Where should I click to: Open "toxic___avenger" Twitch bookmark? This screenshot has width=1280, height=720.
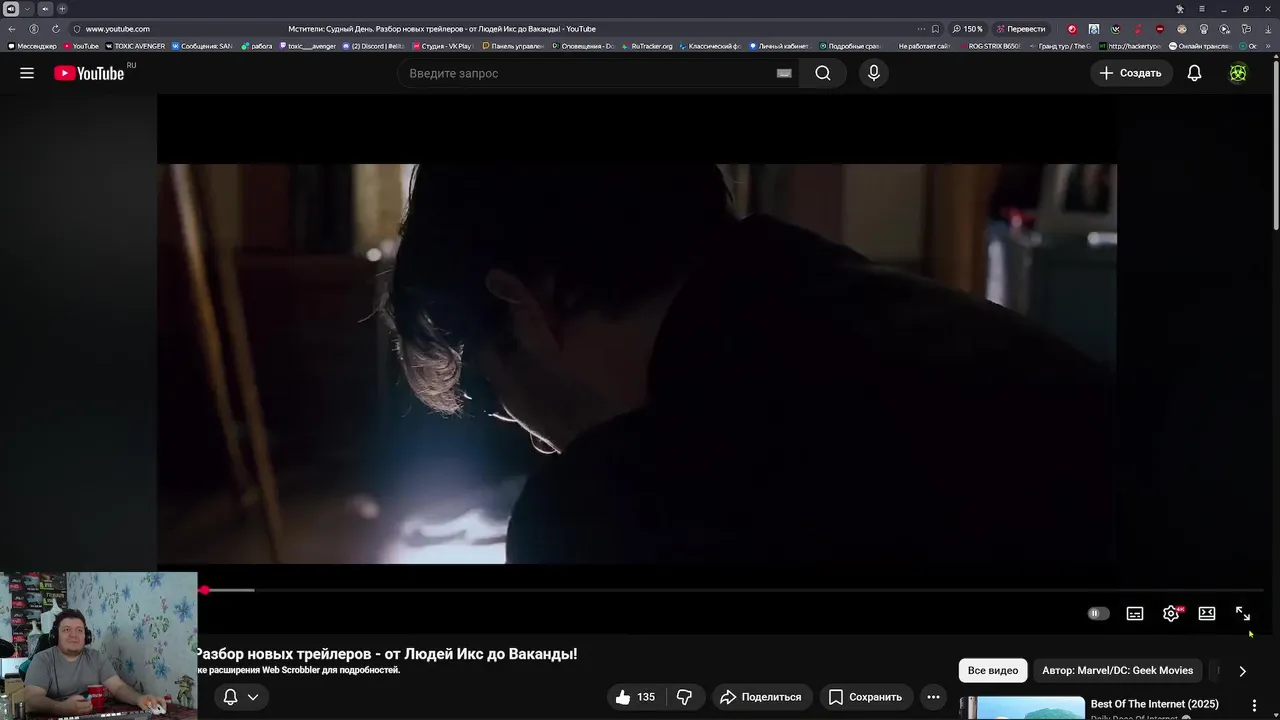coord(308,46)
